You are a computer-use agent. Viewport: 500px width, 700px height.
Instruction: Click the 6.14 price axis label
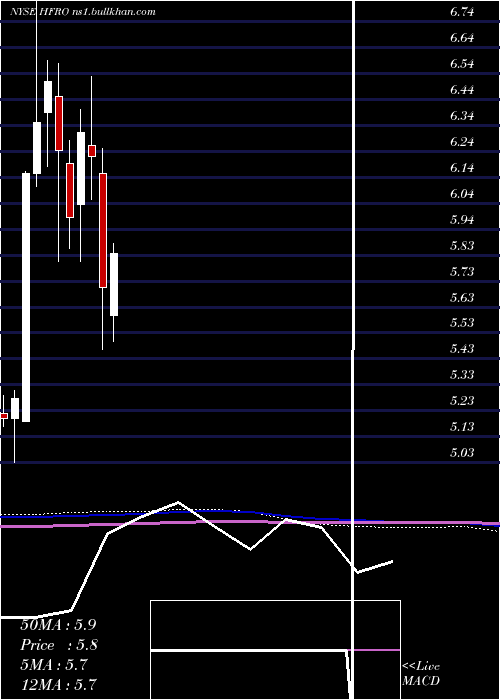(461, 167)
